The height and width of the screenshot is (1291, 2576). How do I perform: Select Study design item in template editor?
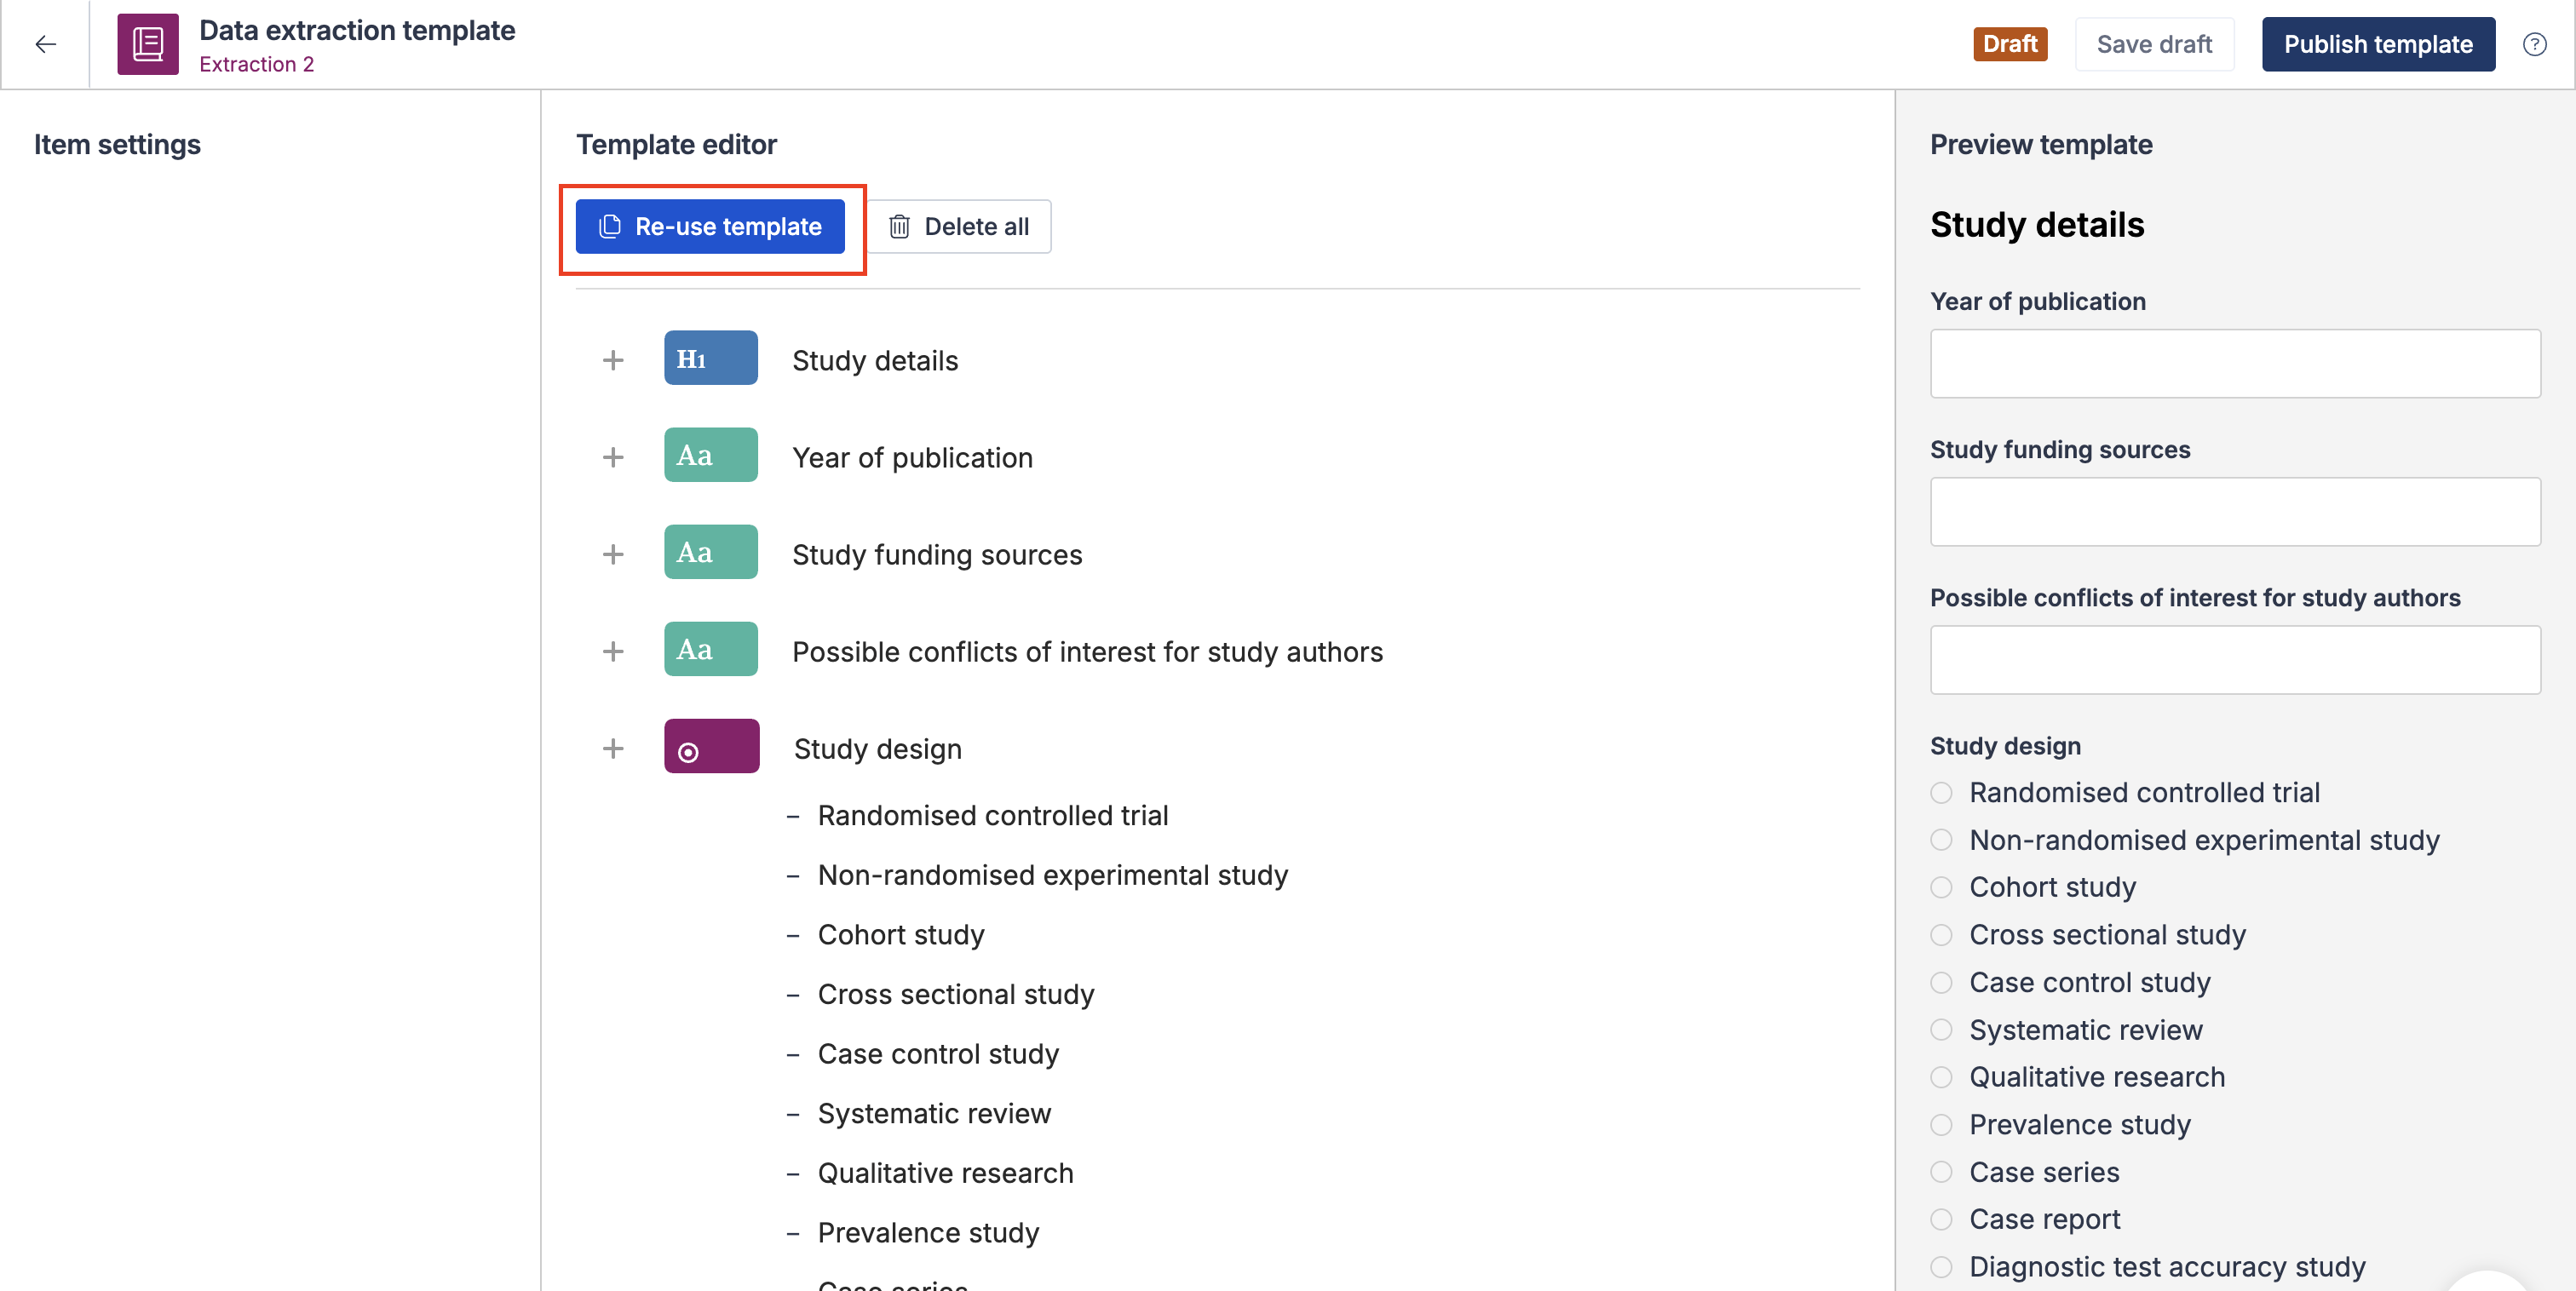tap(877, 749)
